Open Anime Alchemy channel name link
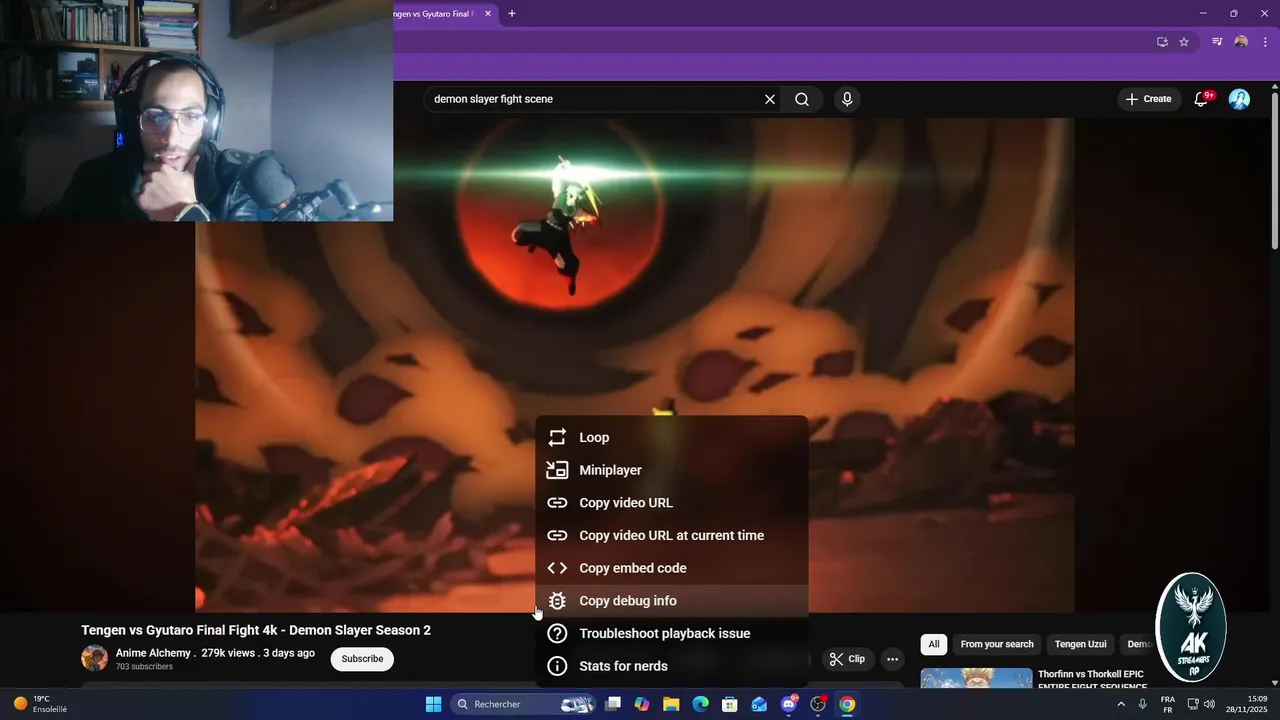This screenshot has height=720, width=1280. (x=153, y=653)
